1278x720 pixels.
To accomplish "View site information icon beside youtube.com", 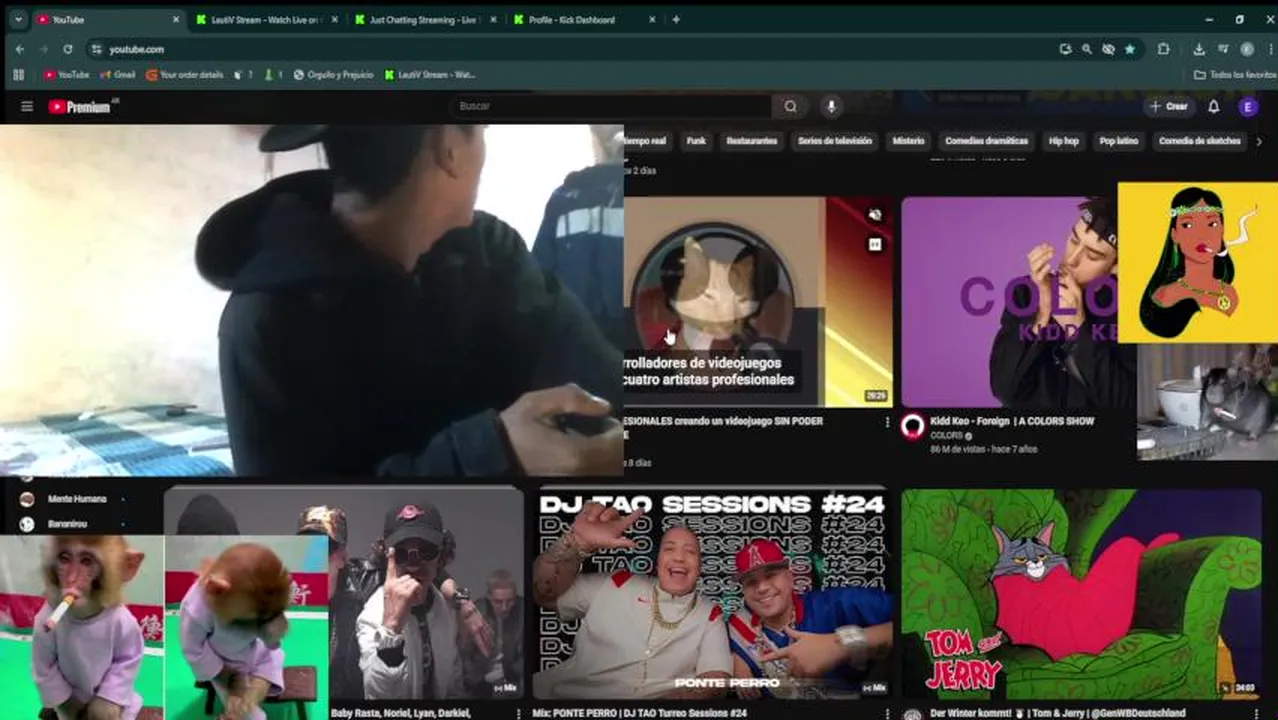I will pyautogui.click(x=96, y=49).
